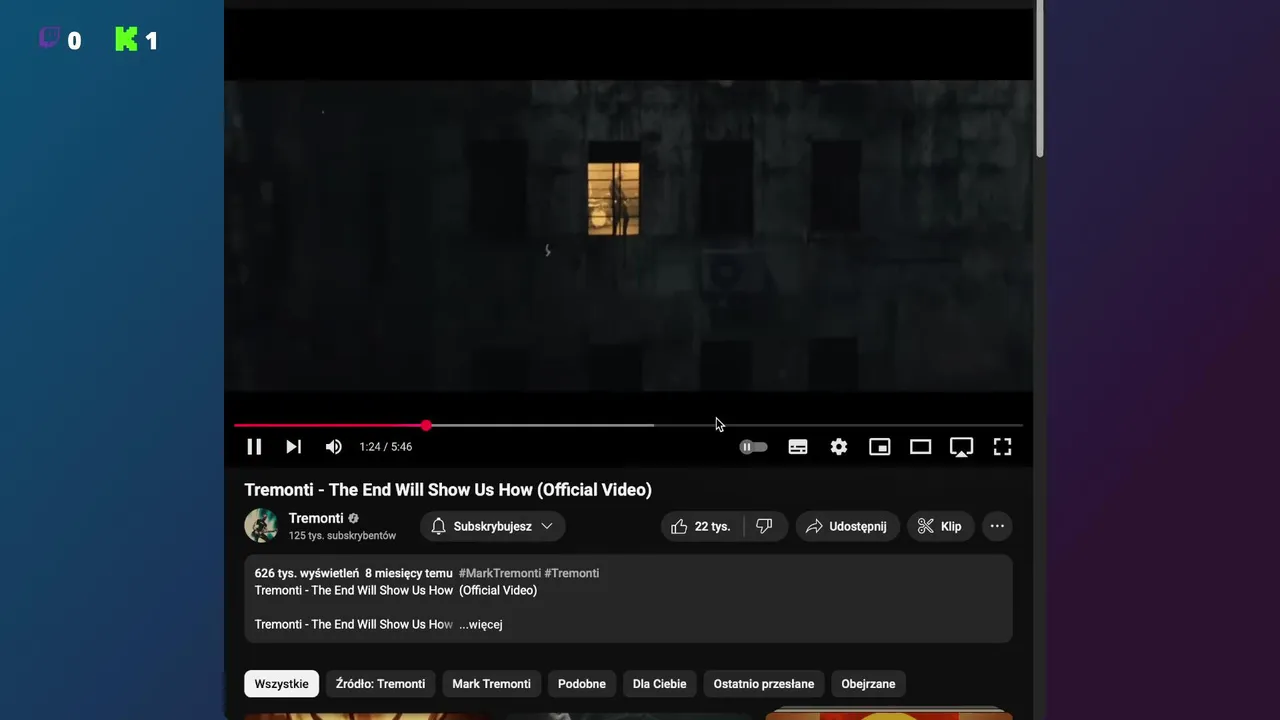Open the Subskrybujesz dropdown
The width and height of the screenshot is (1280, 720).
click(x=492, y=526)
